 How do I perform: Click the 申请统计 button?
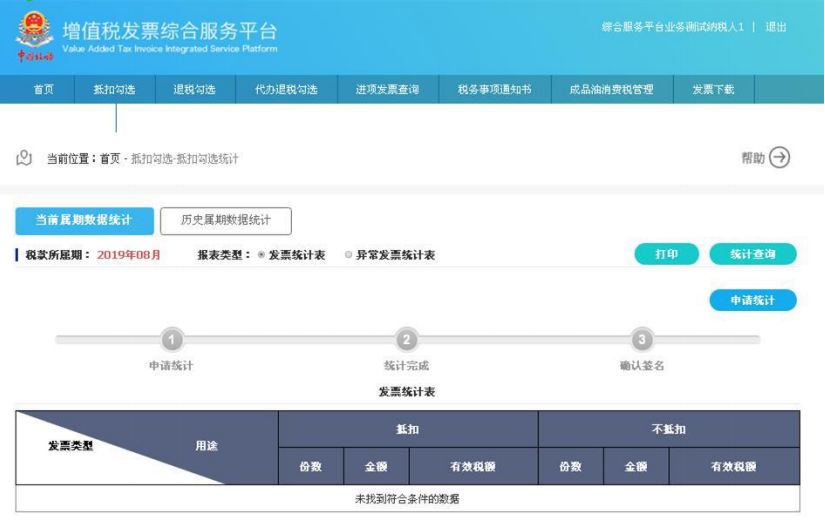753,300
